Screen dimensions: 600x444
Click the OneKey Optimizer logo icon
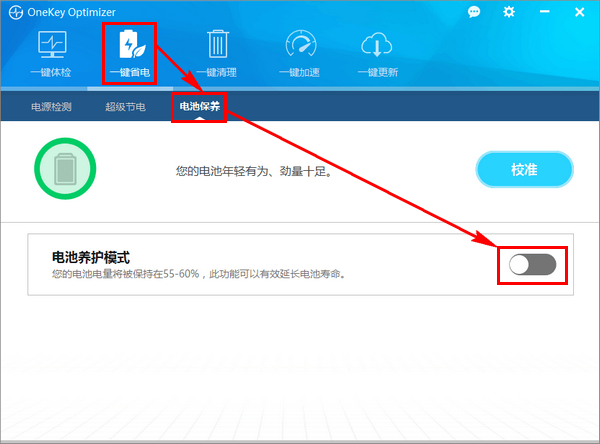pyautogui.click(x=16, y=12)
